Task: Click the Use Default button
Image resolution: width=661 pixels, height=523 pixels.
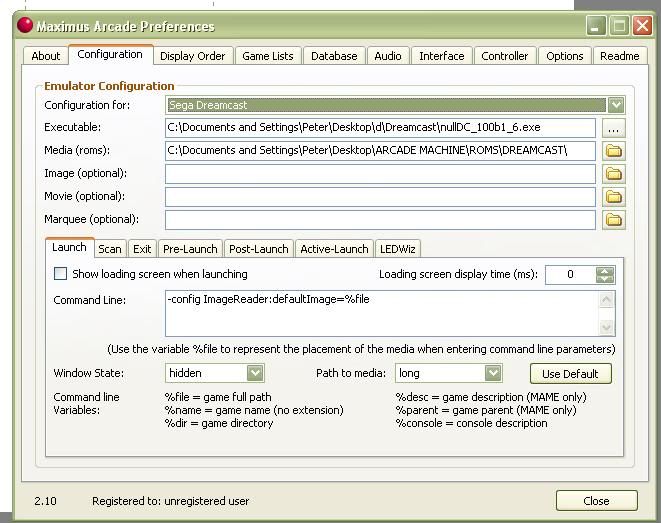Action: tap(570, 374)
